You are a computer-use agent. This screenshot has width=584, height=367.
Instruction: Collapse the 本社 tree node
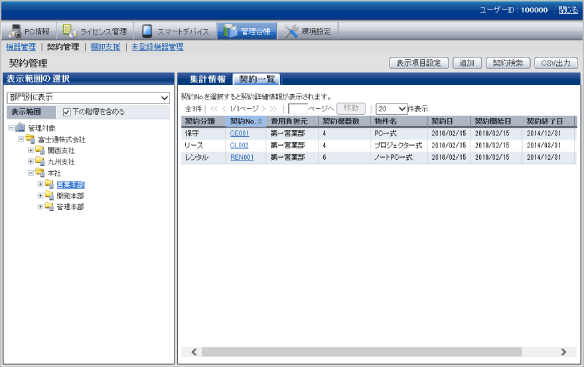click(x=31, y=173)
